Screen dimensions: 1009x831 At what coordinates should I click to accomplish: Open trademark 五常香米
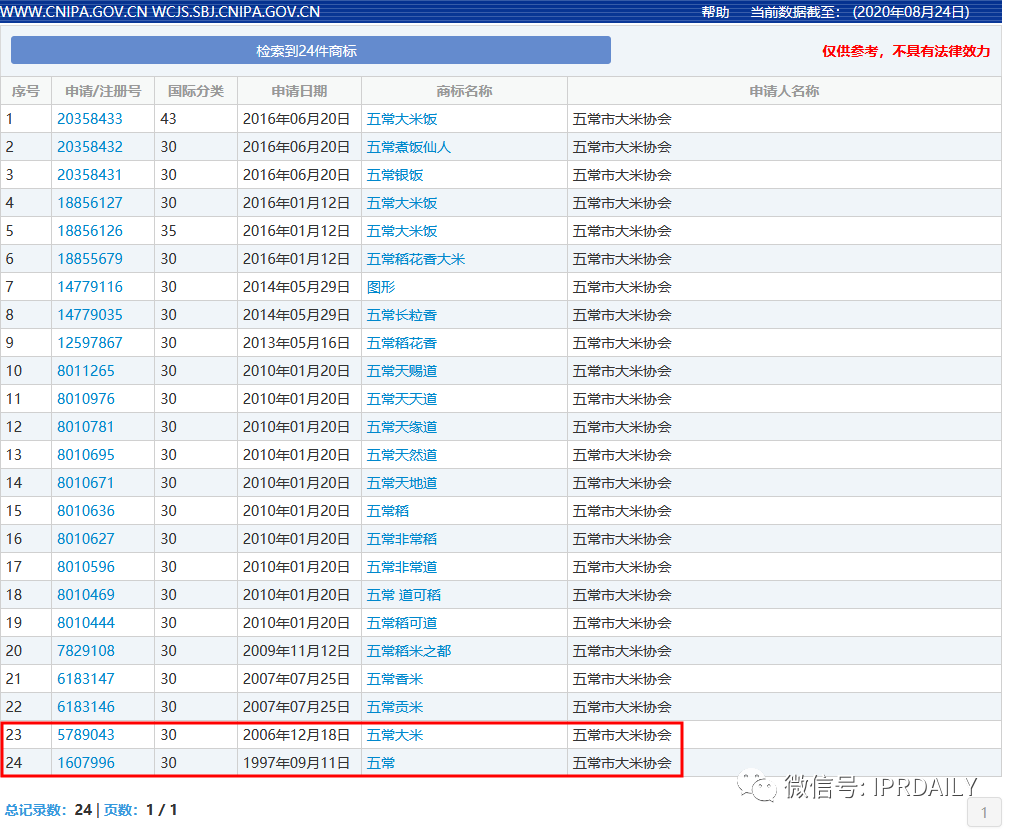tap(394, 679)
